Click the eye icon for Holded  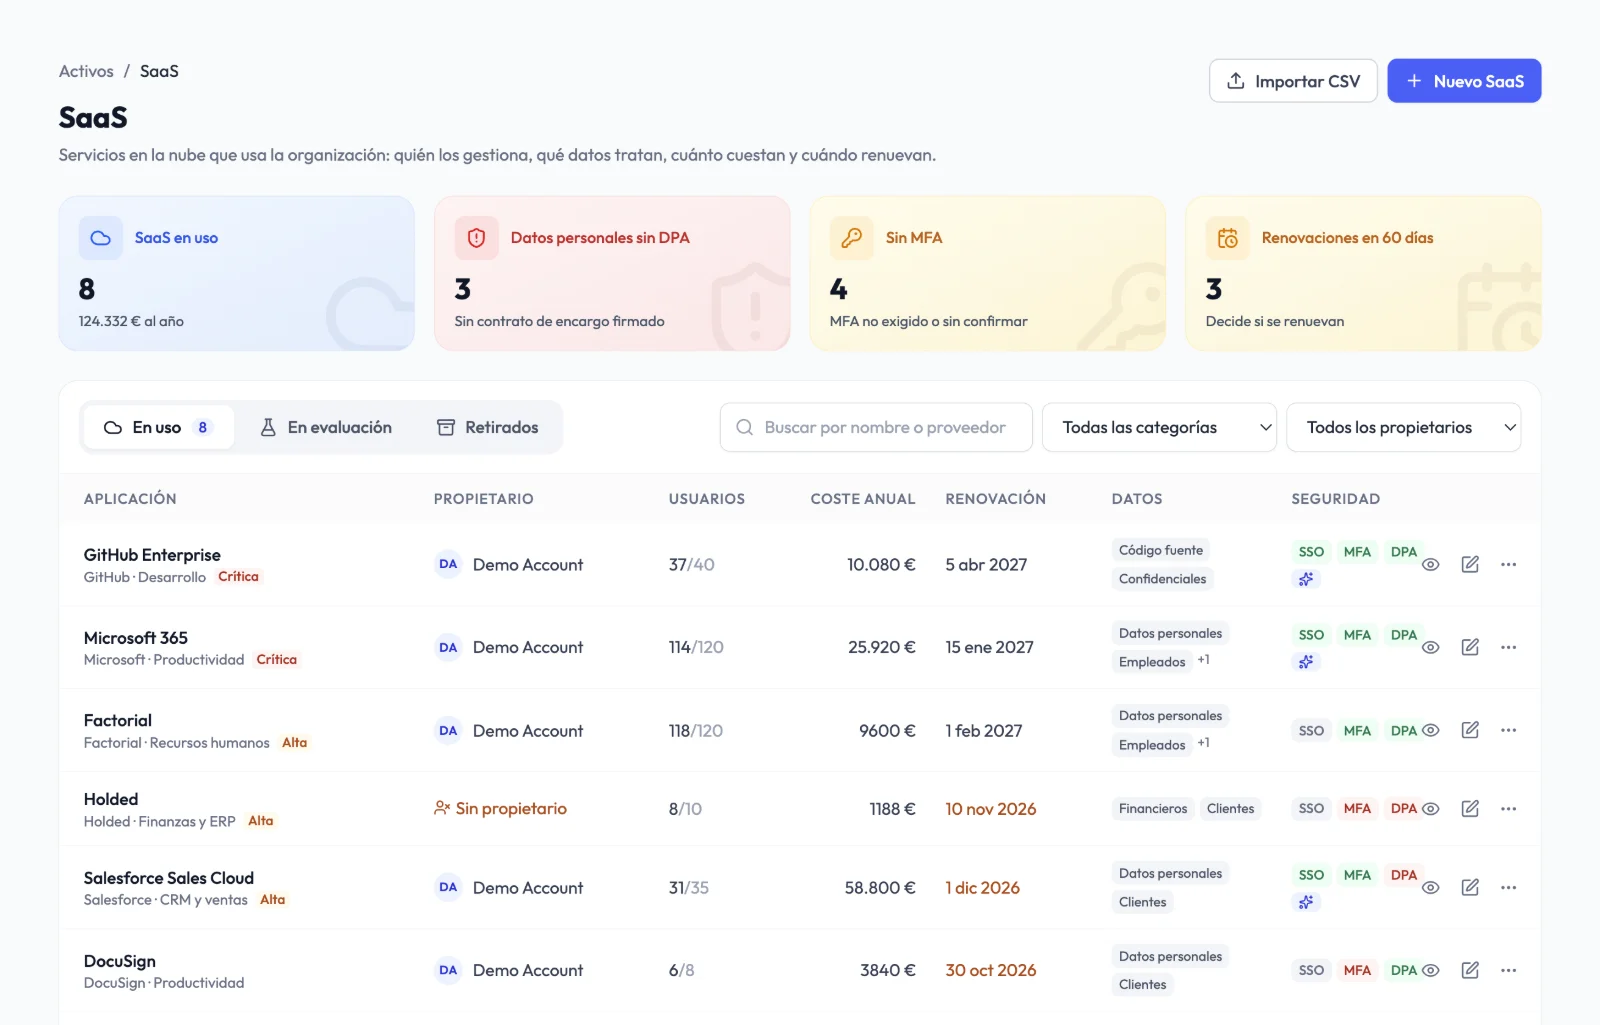(1431, 808)
